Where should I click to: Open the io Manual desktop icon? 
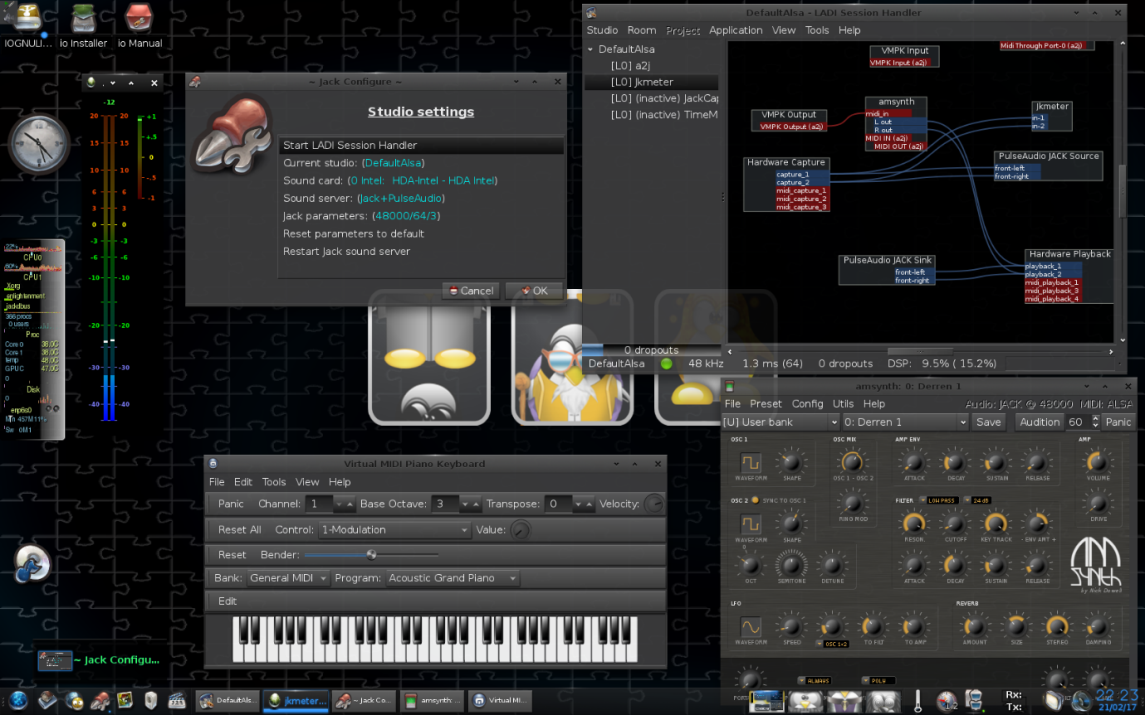coord(139,18)
